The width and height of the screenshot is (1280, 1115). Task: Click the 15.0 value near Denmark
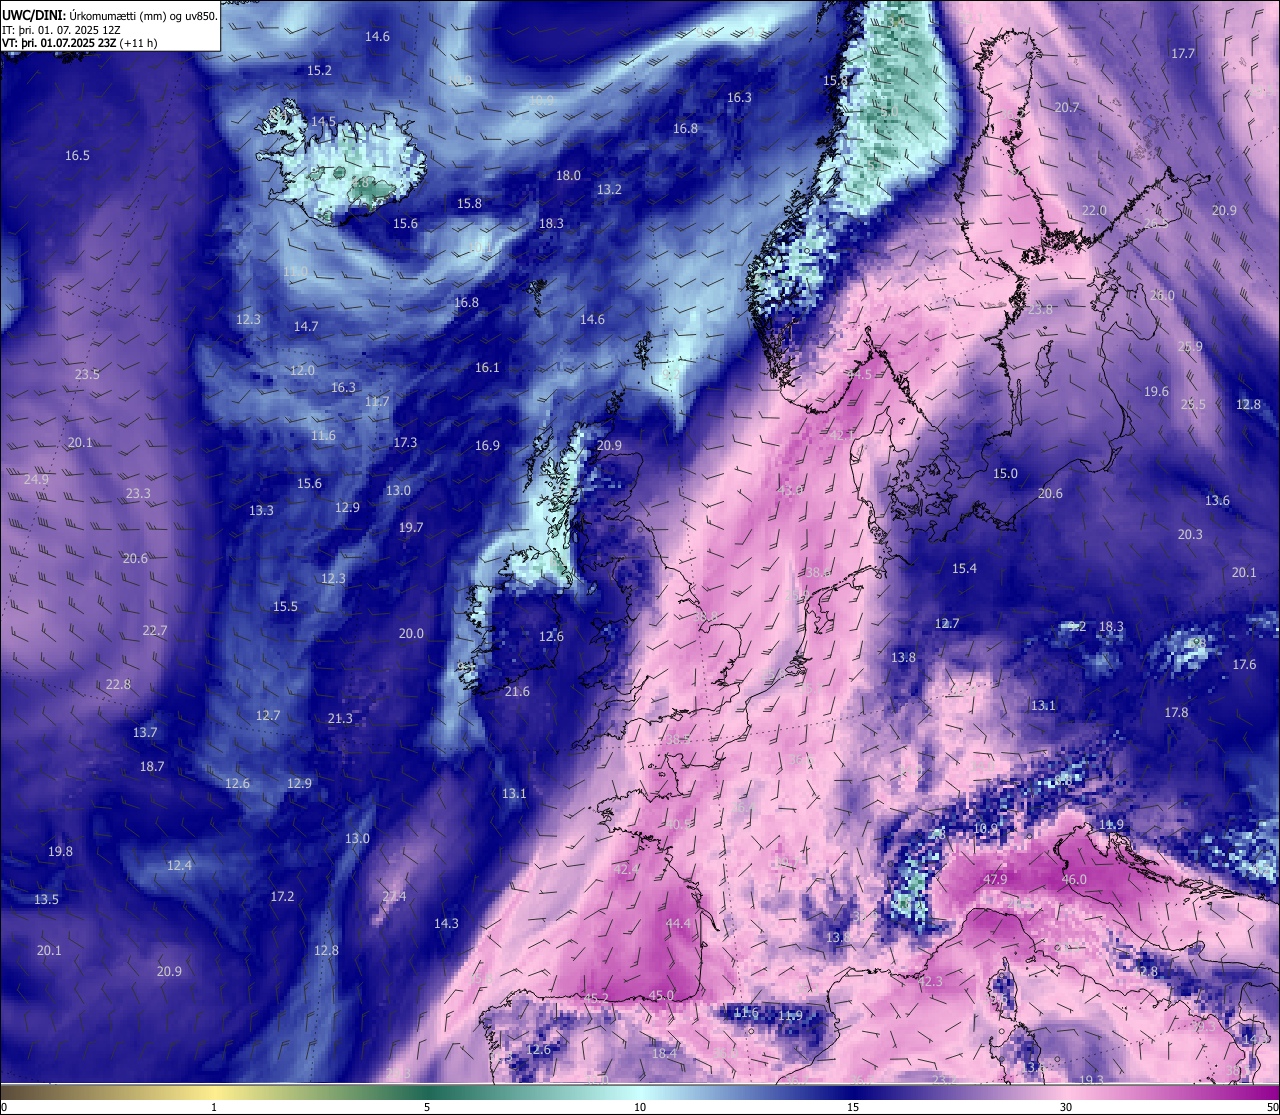click(x=1005, y=474)
